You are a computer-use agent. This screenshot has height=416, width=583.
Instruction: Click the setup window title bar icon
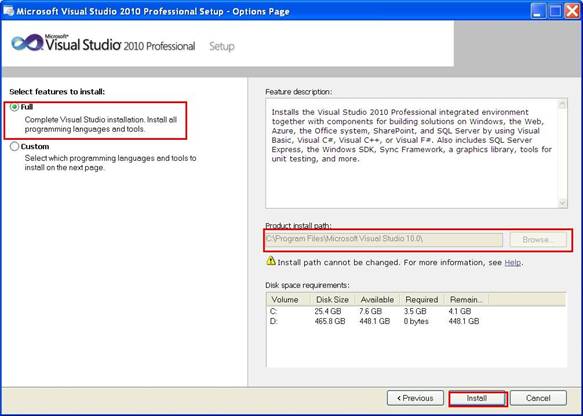tap(9, 11)
